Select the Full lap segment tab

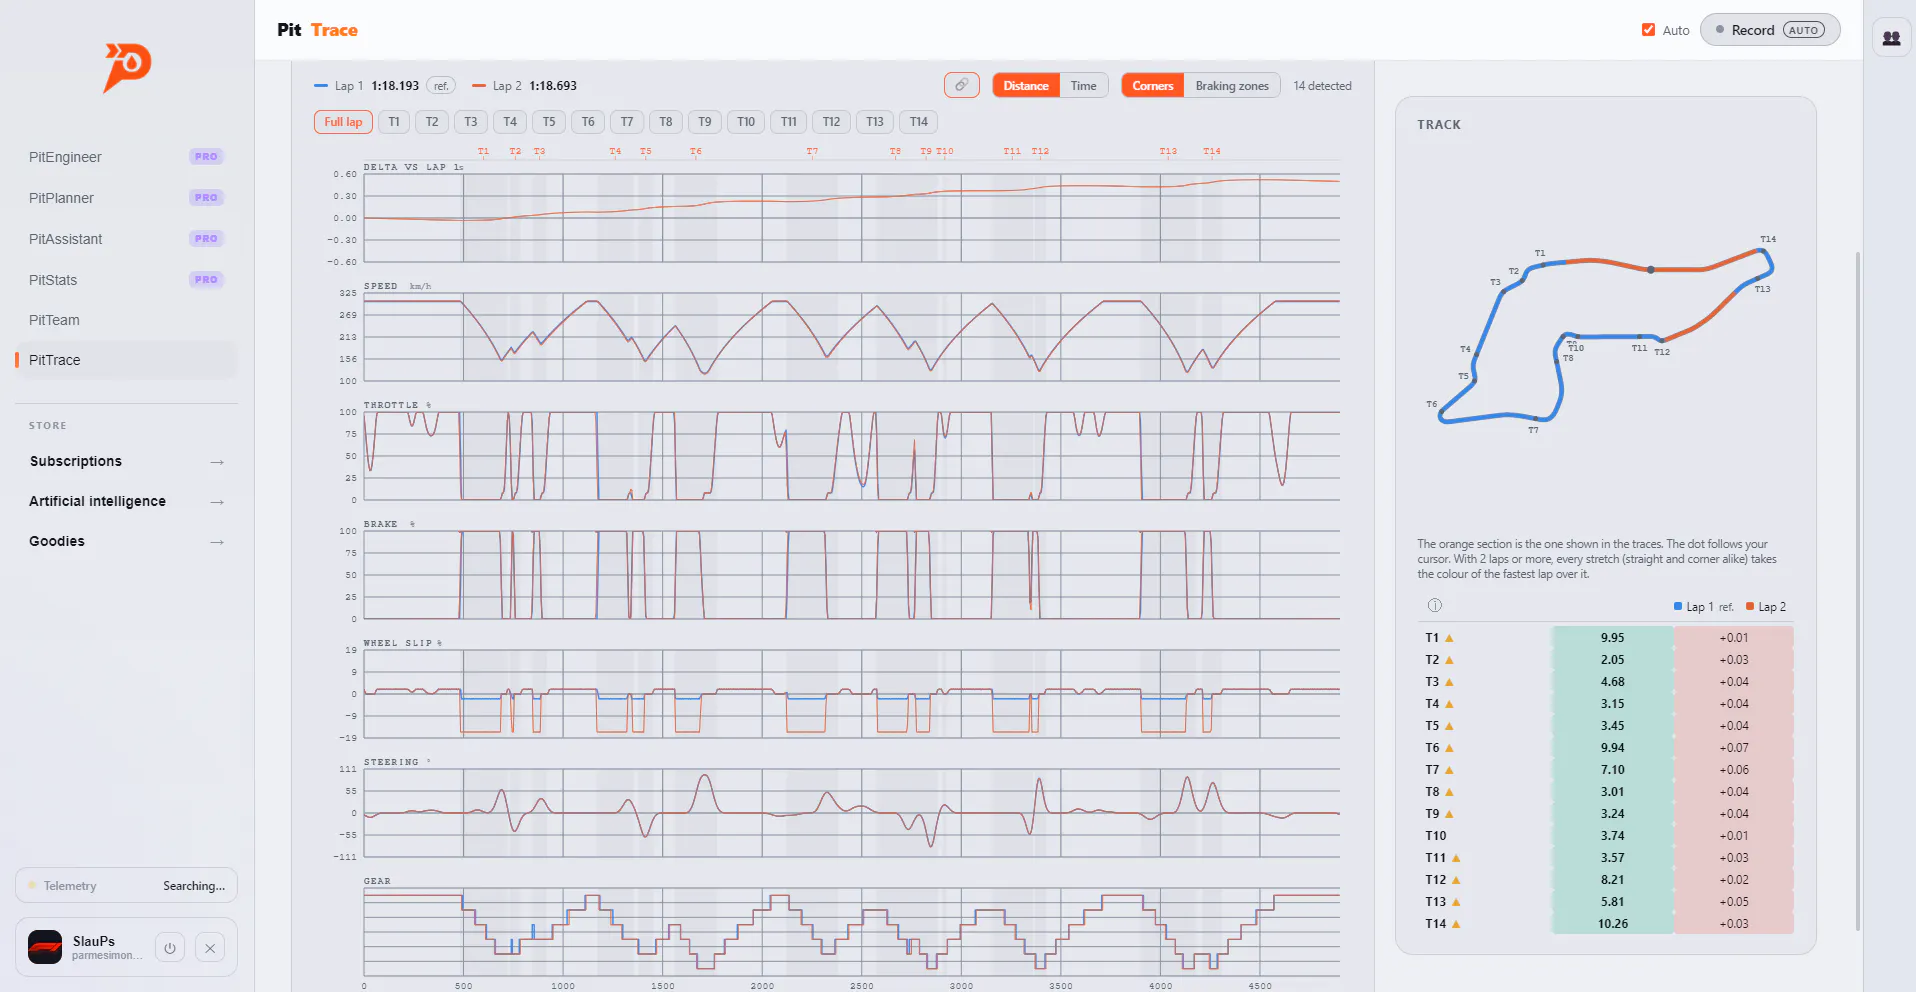pyautogui.click(x=343, y=122)
